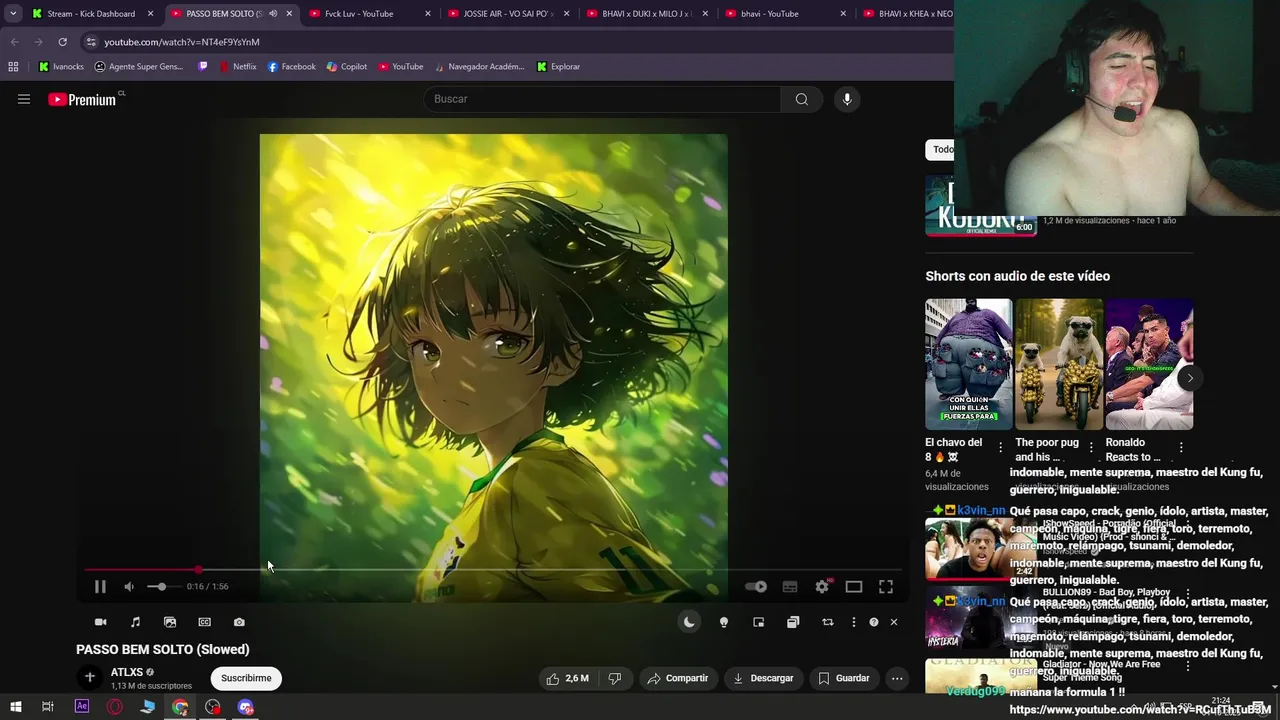1280x720 pixels.
Task: Toggle subtitles button in player controls
Action: tap(790, 587)
